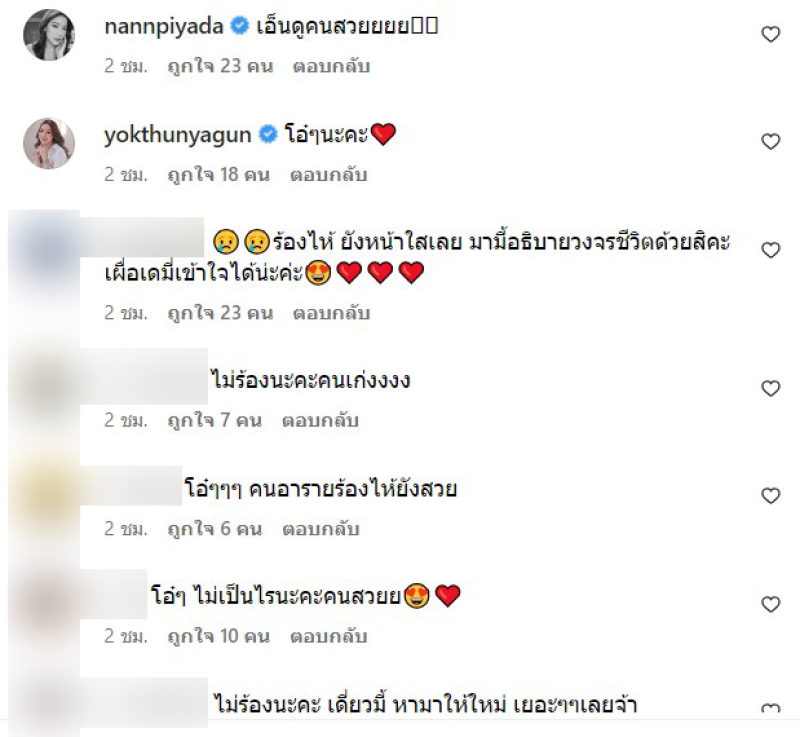This screenshot has height=737, width=800.
Task: Click yokthunyagun's verified badge
Action: click(268, 134)
